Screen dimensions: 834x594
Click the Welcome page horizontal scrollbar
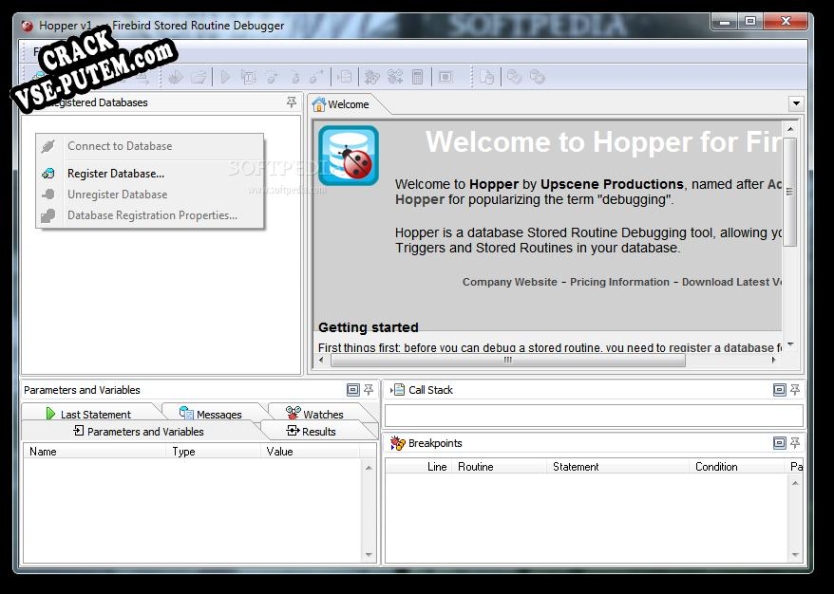[x=510, y=360]
